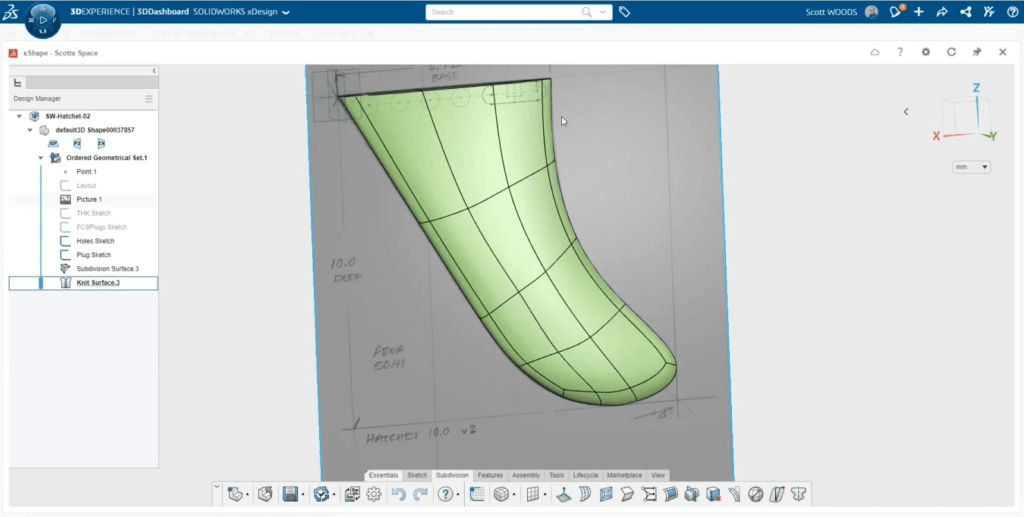Click the Redo arrow in bottom toolbar
This screenshot has height=517, width=1024.
tap(420, 494)
